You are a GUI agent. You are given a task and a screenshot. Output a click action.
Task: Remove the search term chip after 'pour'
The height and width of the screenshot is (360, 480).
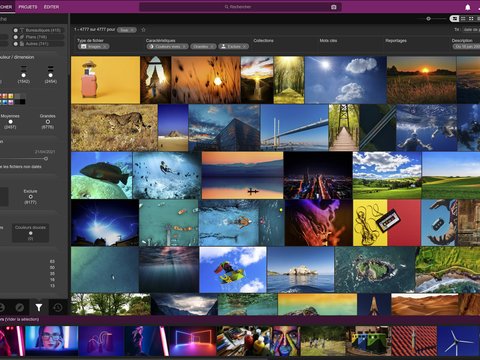click(132, 30)
